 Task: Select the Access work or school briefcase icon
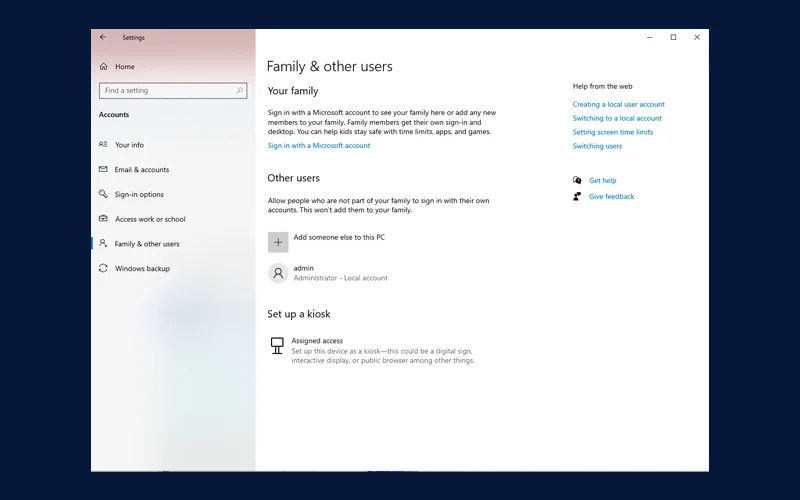click(x=103, y=218)
